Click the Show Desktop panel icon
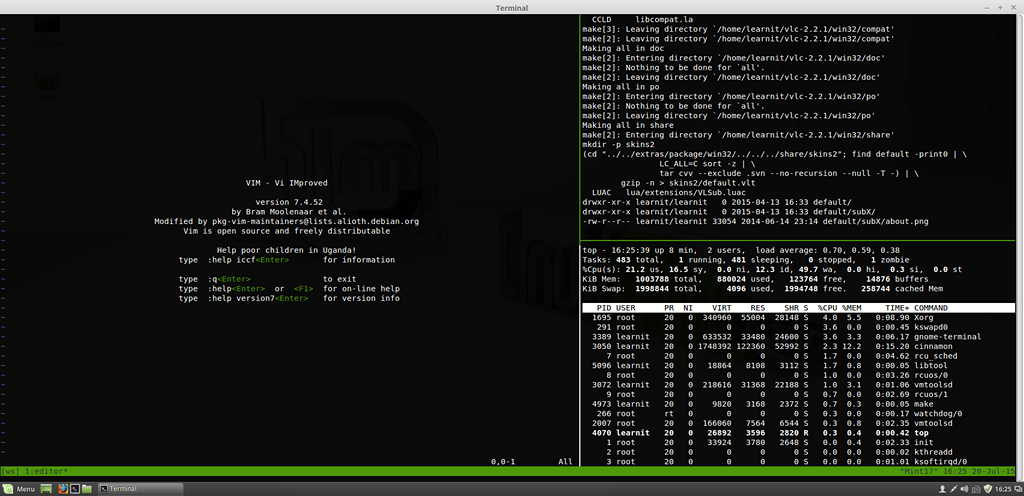 [x=46, y=489]
